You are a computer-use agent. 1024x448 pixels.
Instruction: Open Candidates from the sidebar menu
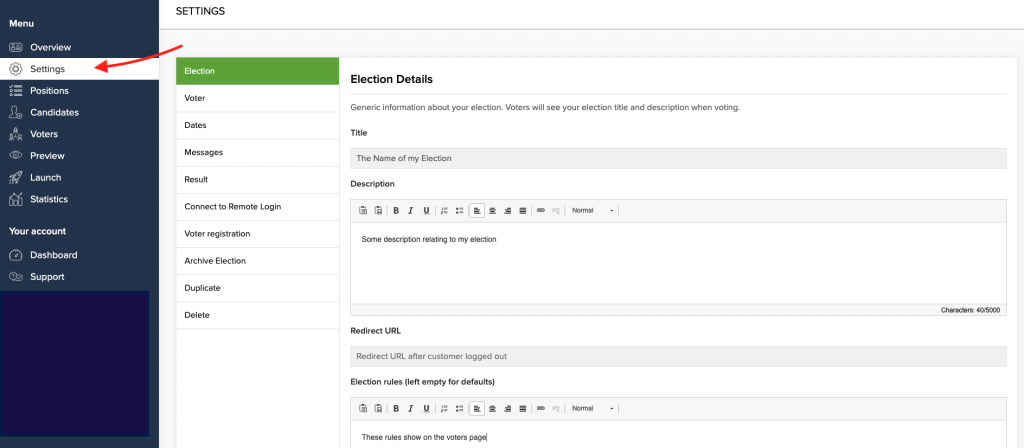click(x=54, y=112)
